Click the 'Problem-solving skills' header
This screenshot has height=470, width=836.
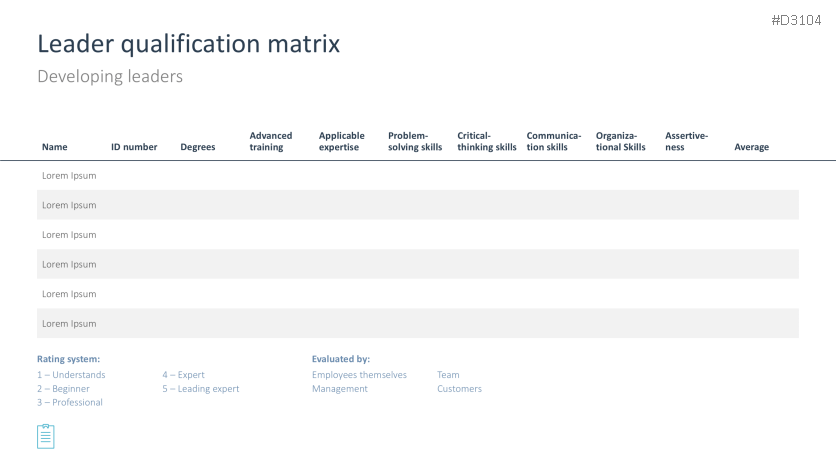[x=415, y=141]
